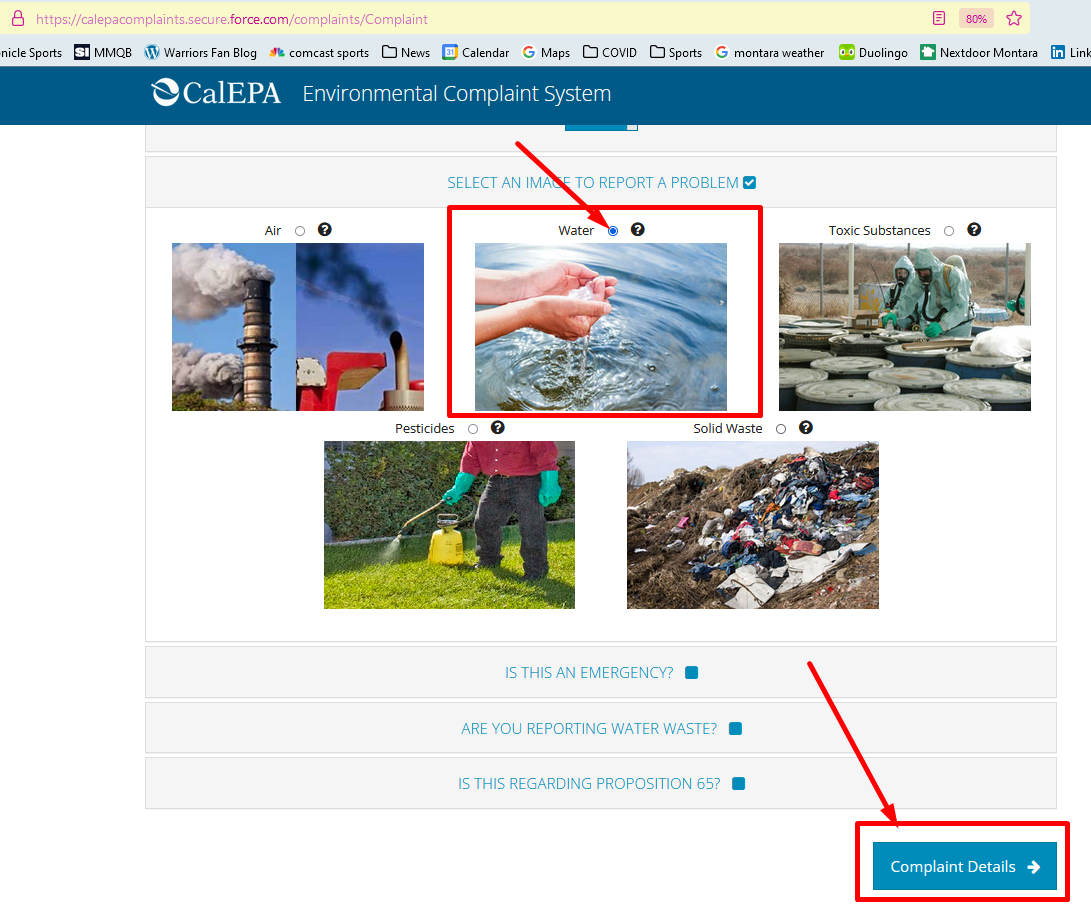
Task: Open the MMQB bookmark
Action: pos(103,52)
